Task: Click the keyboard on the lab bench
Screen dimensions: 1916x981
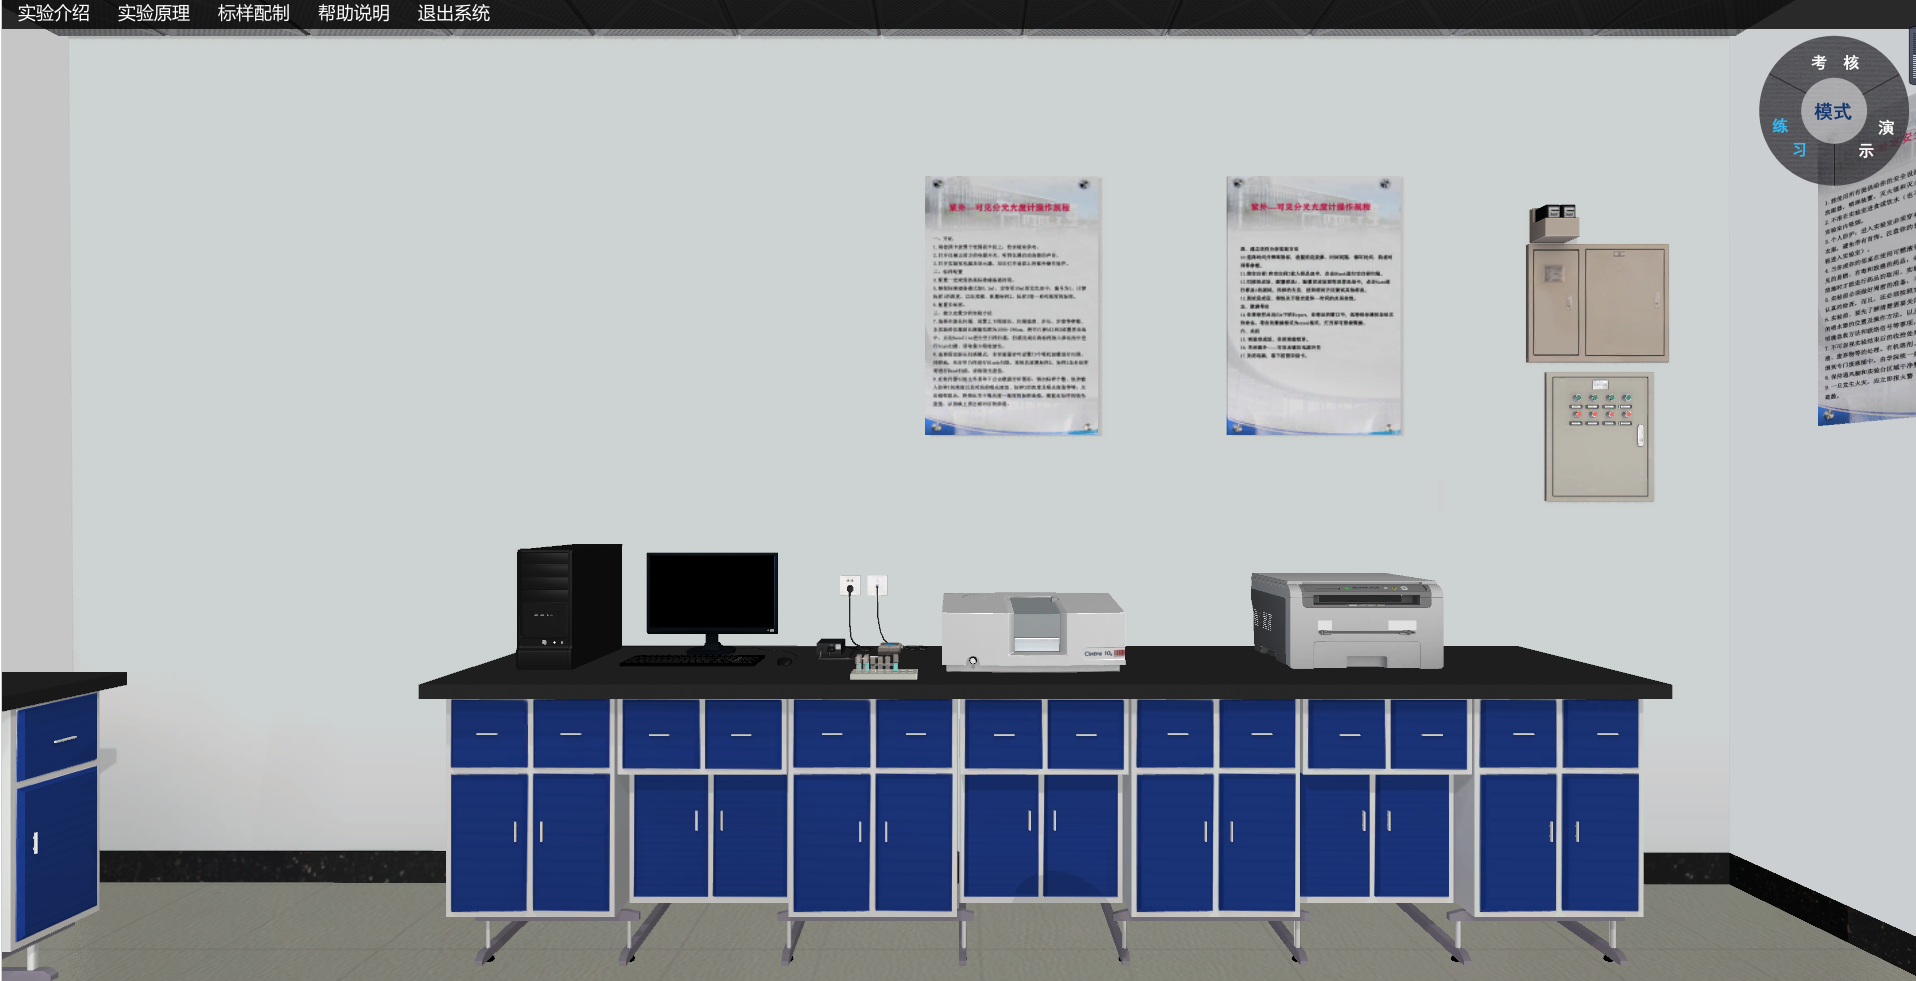Action: [691, 660]
